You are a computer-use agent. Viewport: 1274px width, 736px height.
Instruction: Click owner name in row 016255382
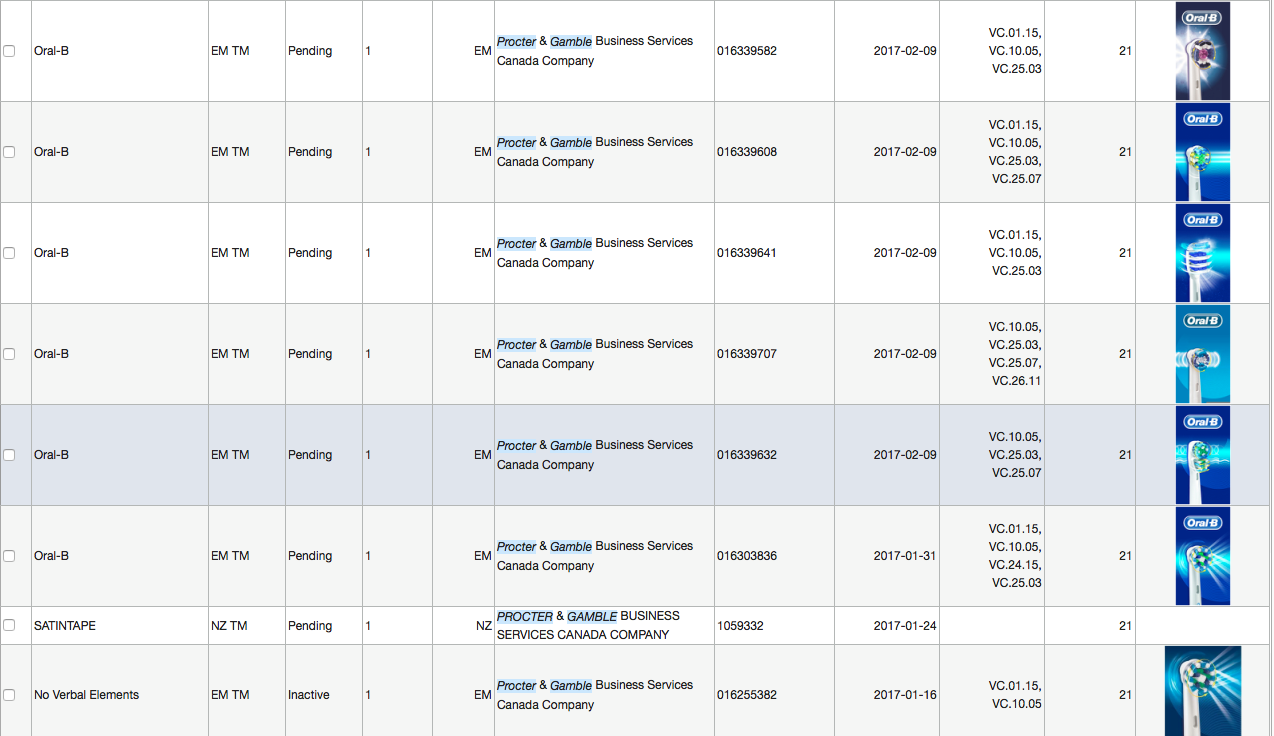595,695
